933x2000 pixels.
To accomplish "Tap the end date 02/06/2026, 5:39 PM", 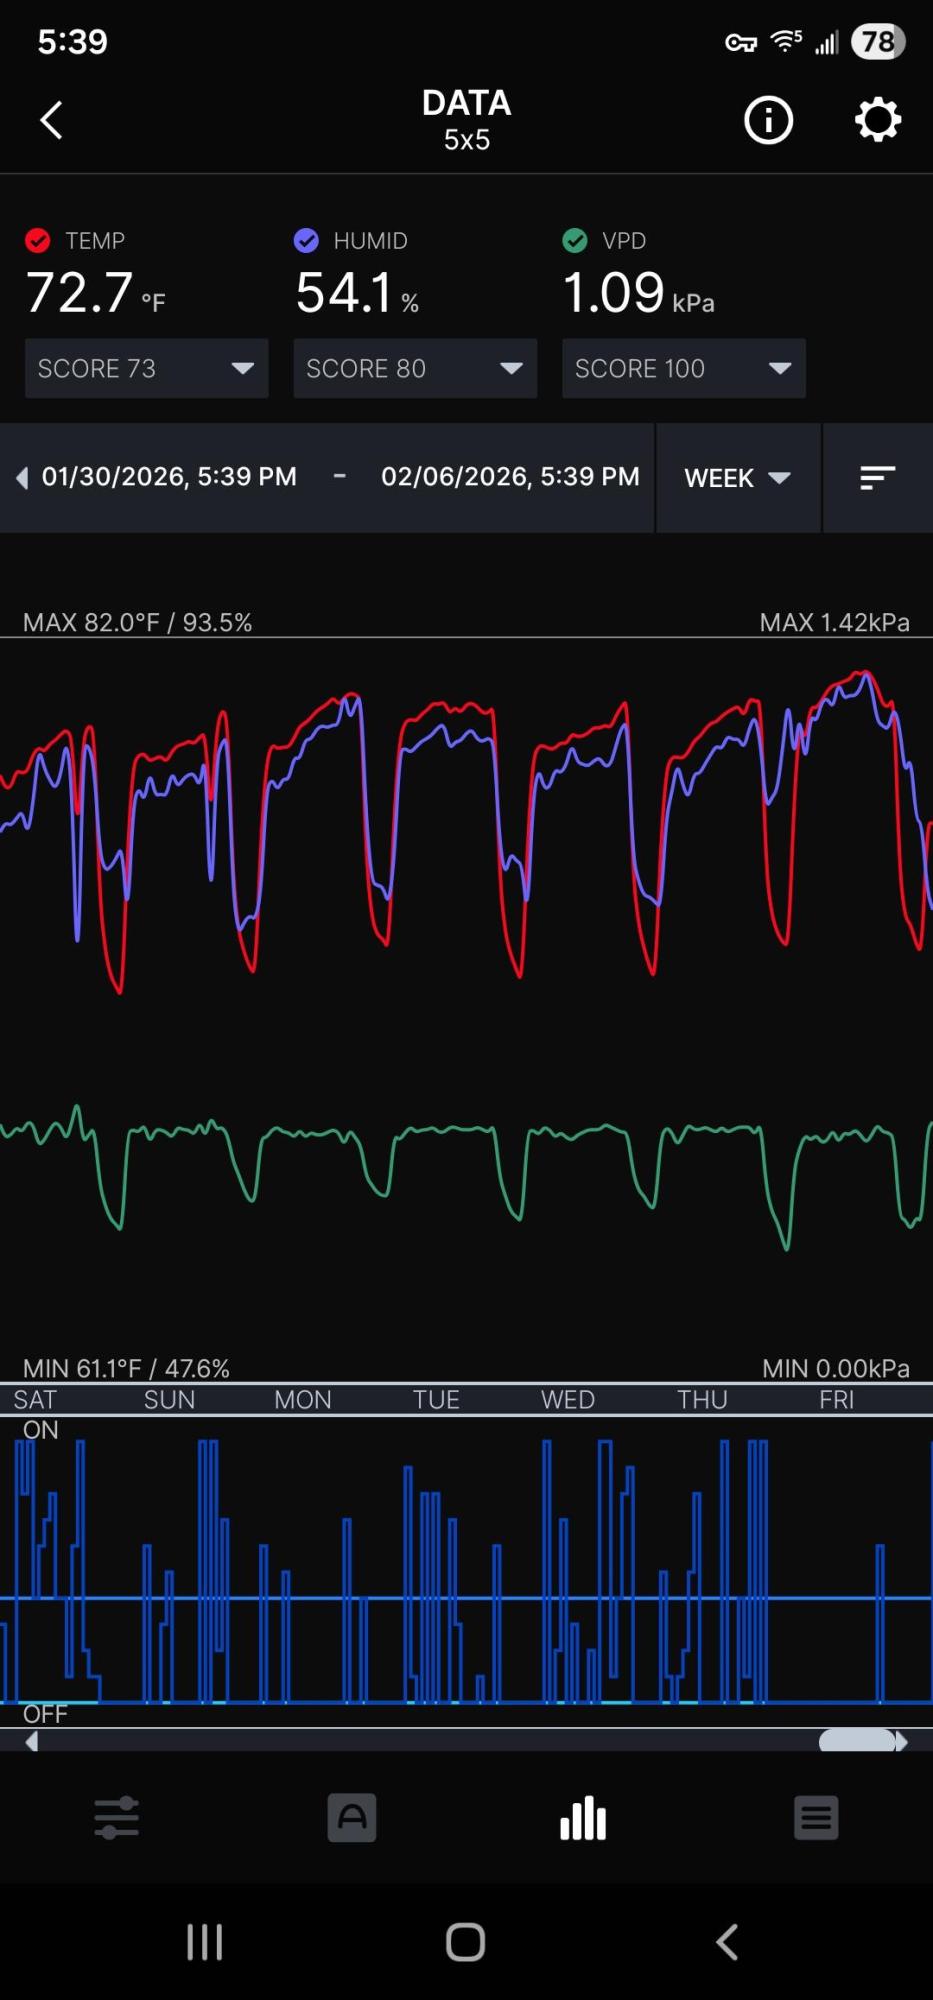I will (510, 477).
